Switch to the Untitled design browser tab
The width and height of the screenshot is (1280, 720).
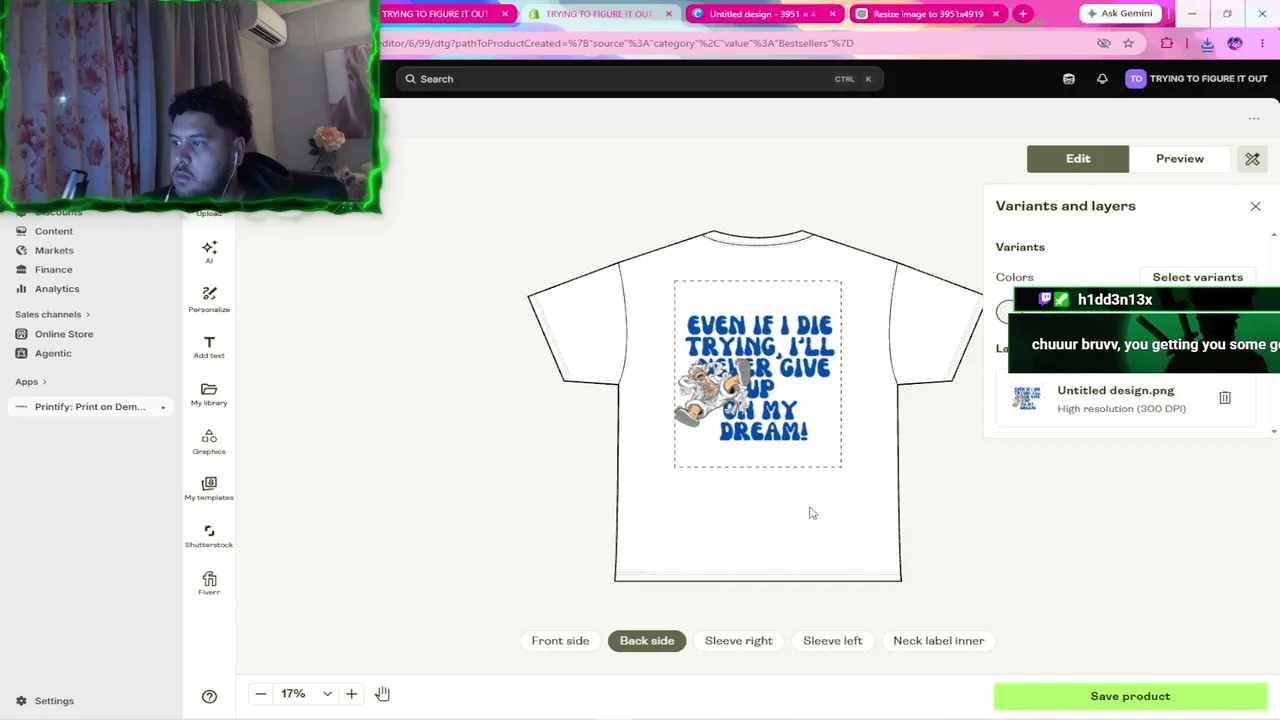point(763,14)
